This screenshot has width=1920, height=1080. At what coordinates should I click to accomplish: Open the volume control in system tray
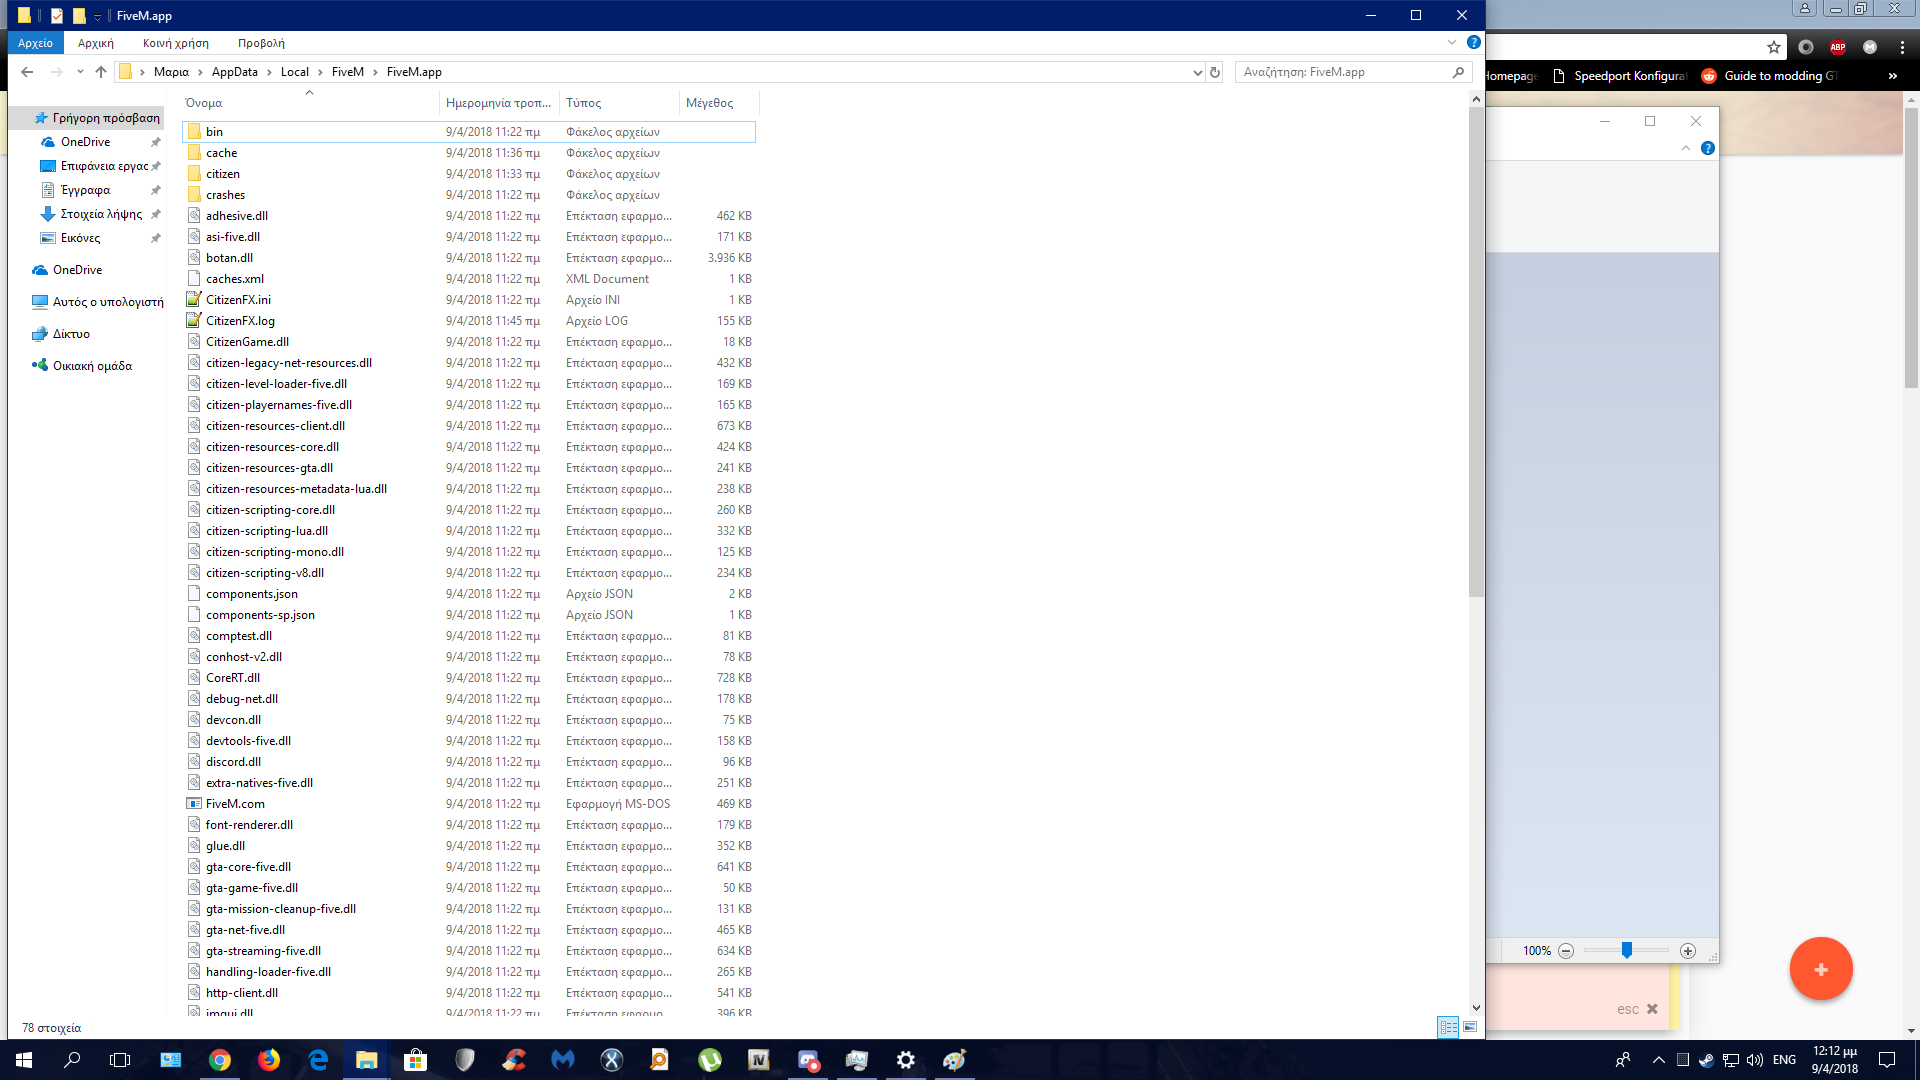(x=1755, y=1060)
